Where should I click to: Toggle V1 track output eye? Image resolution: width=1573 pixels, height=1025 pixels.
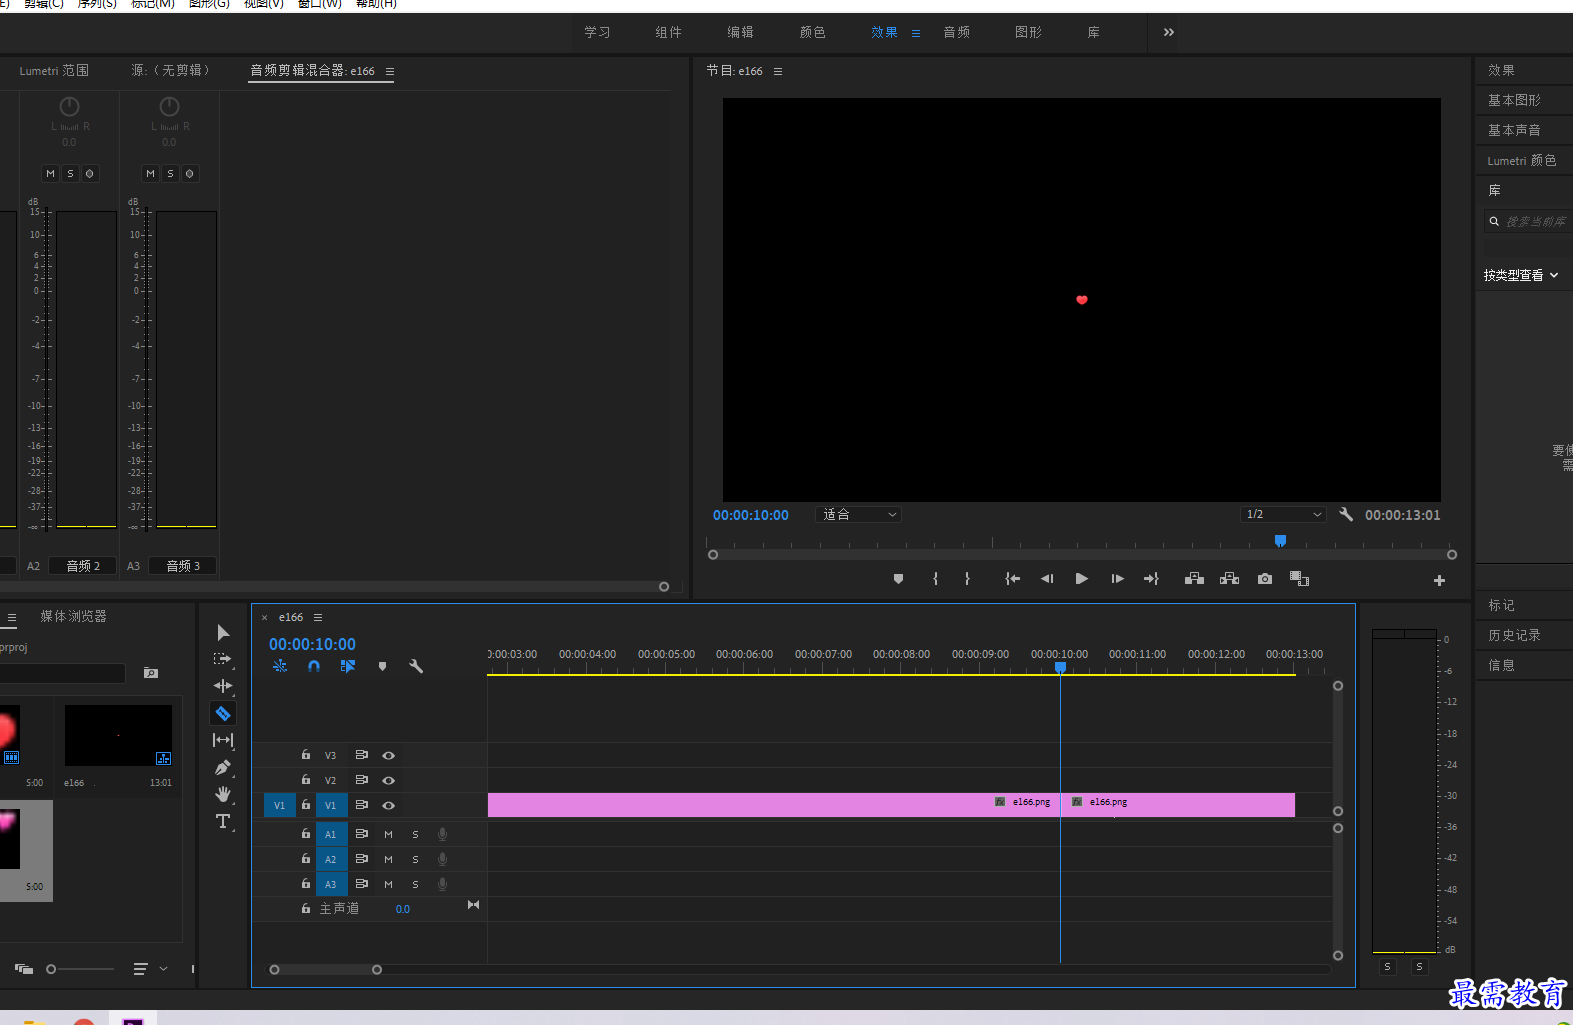tap(388, 805)
